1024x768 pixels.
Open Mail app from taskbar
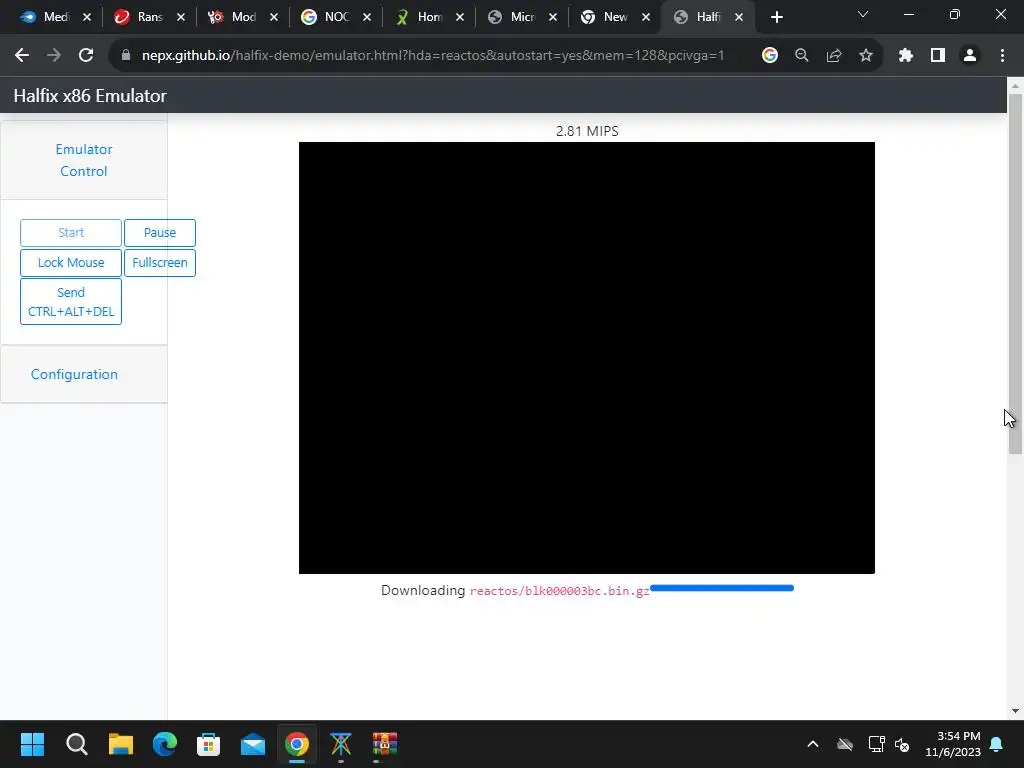pyautogui.click(x=253, y=744)
